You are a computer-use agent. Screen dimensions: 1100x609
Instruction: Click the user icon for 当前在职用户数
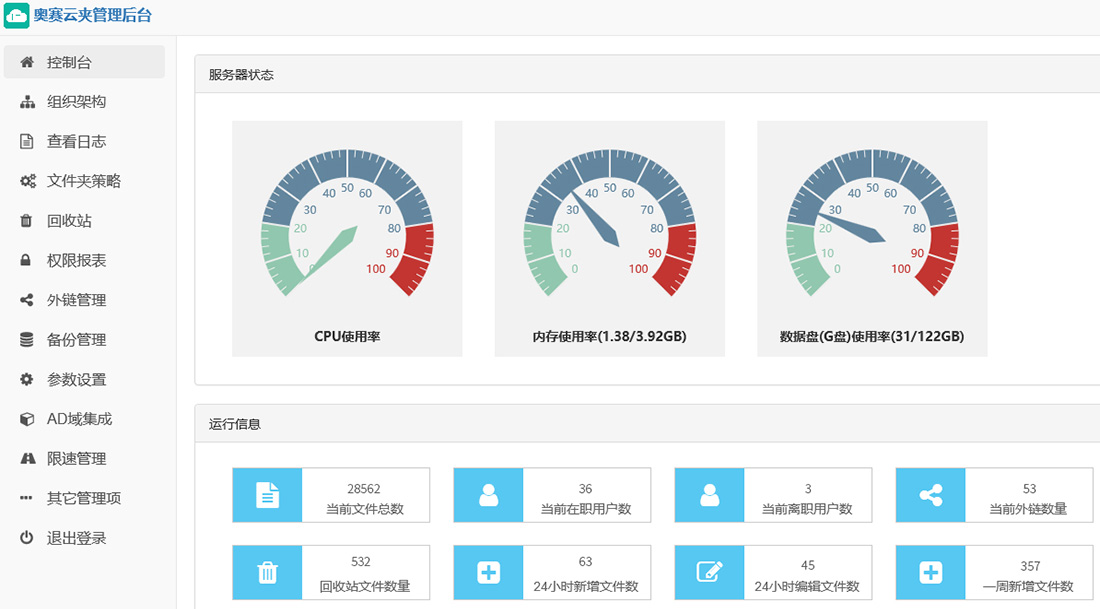pyautogui.click(x=488, y=495)
